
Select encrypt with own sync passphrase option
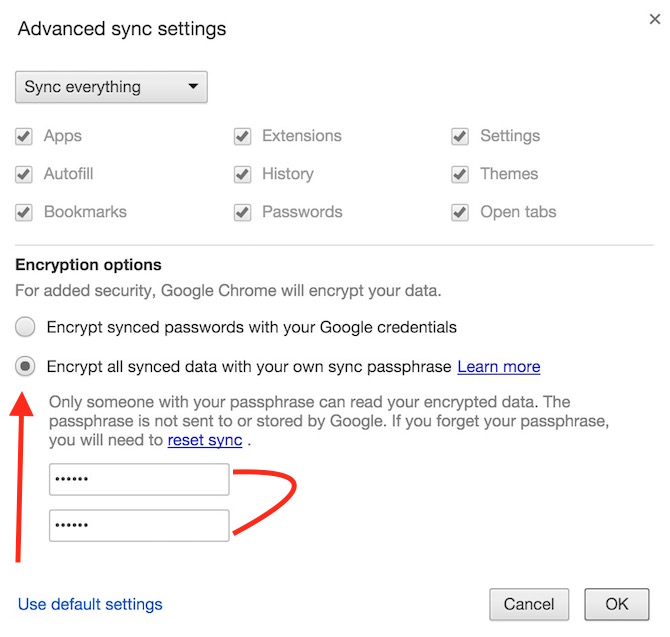pos(26,366)
